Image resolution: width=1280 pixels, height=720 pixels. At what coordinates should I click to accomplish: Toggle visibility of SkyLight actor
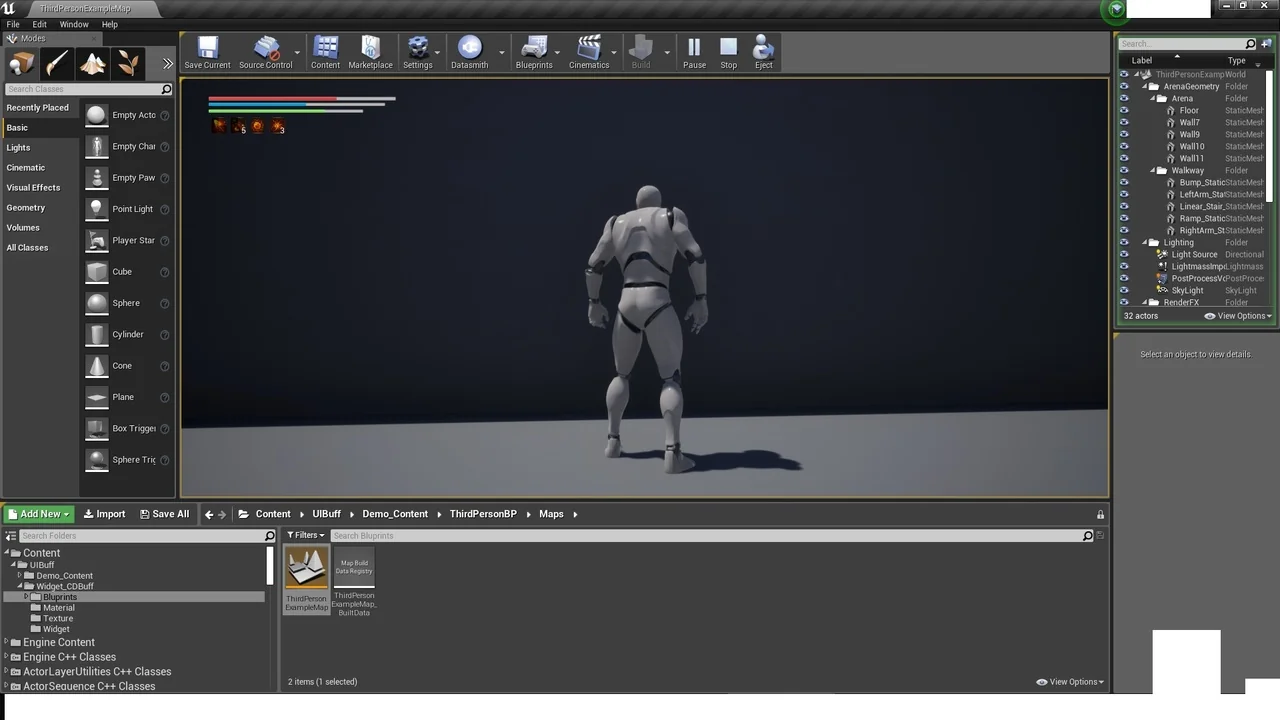point(1124,290)
